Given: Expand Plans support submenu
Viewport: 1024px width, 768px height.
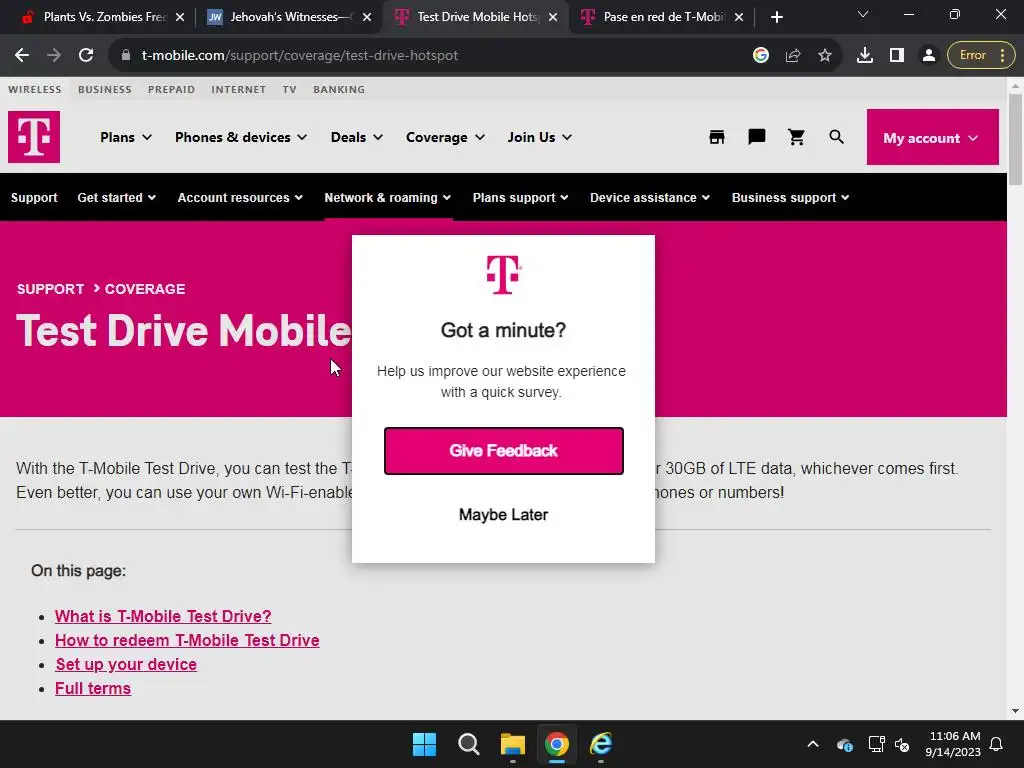Looking at the screenshot, I should [520, 197].
